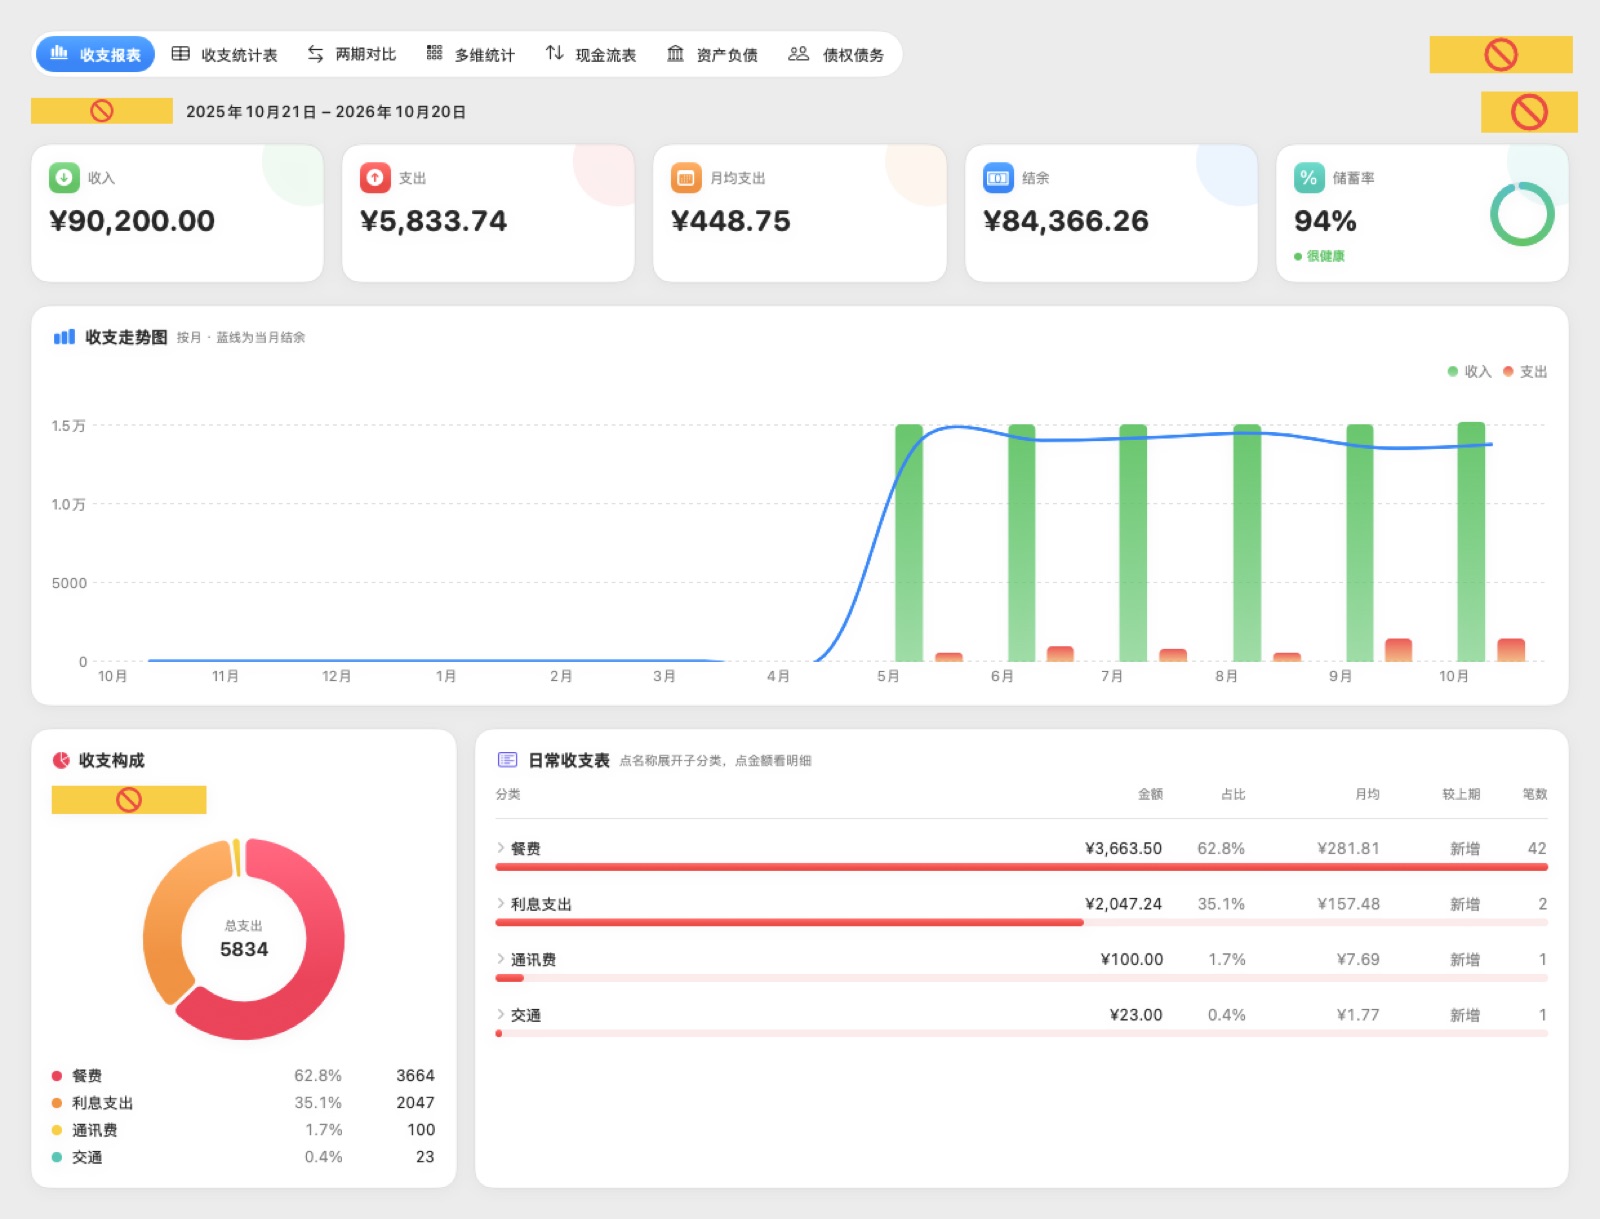Open the 两期对比 tab
The height and width of the screenshot is (1219, 1600).
click(x=351, y=54)
